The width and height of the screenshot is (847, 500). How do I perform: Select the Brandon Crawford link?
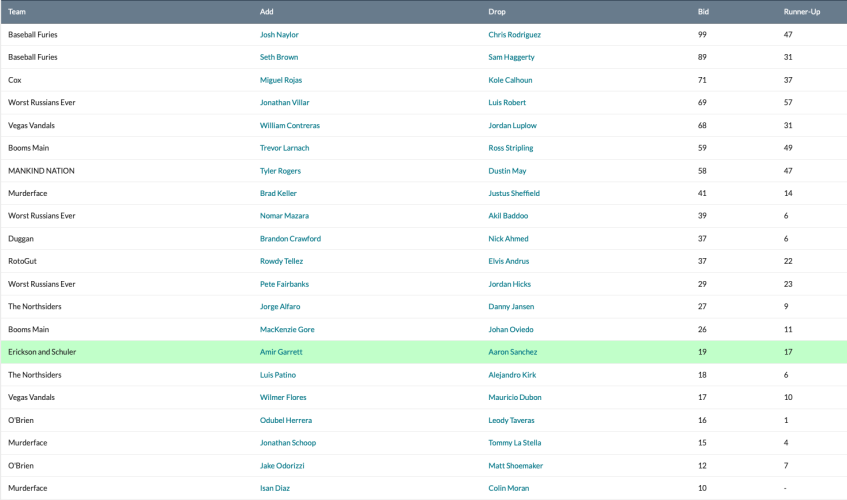pos(290,239)
